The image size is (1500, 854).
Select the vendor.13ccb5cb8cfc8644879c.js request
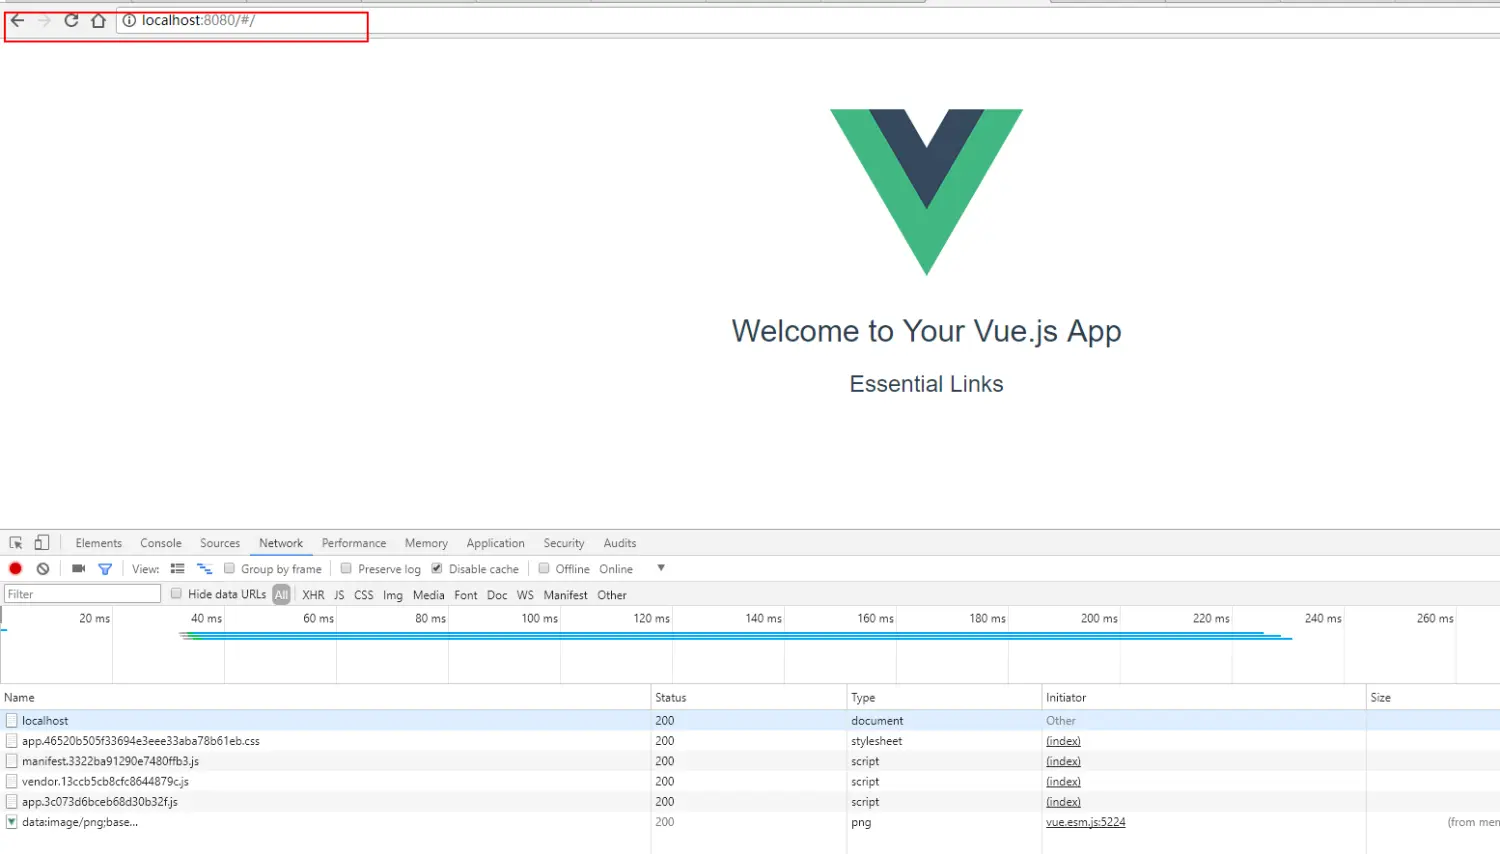point(750,781)
